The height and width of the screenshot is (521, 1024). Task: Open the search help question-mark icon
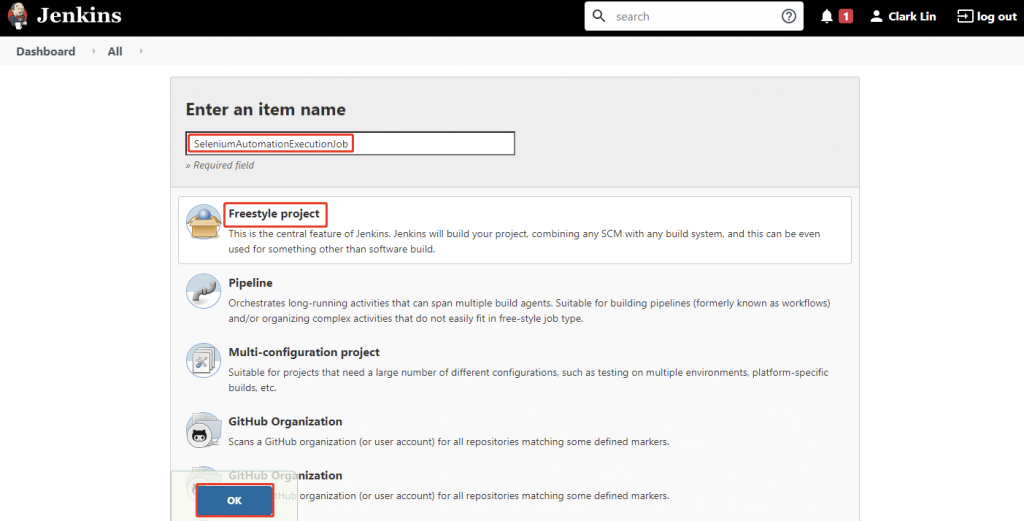click(x=789, y=17)
